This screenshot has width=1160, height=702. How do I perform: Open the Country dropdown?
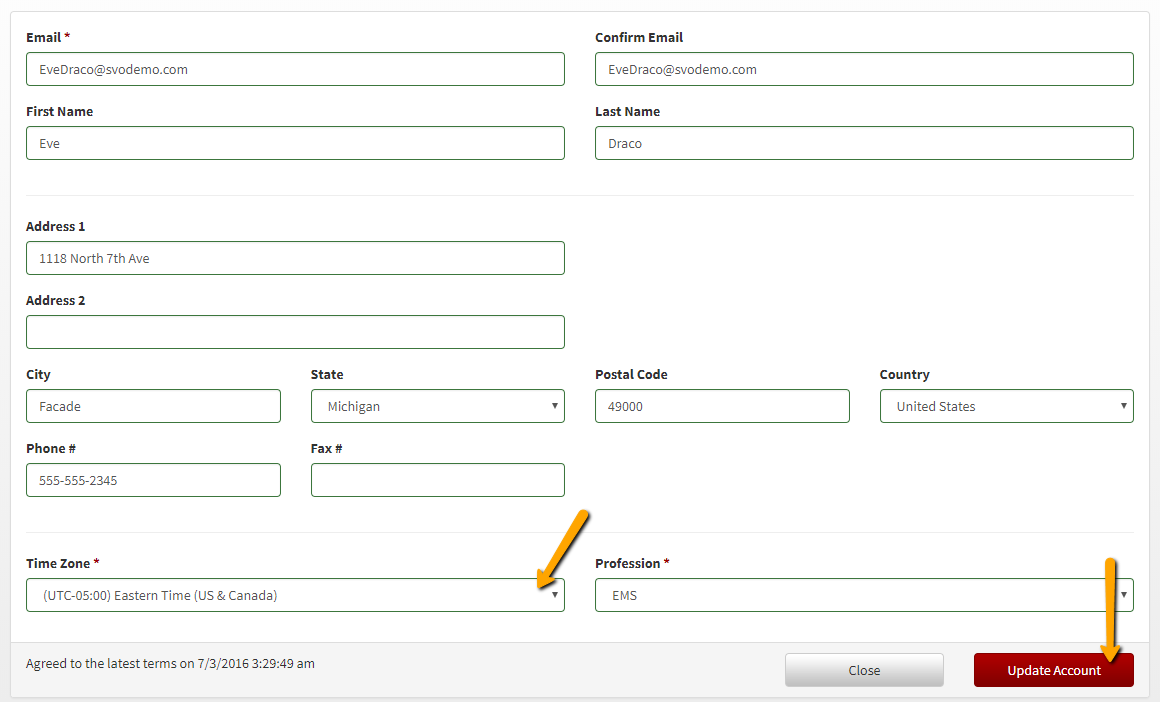pyautogui.click(x=1007, y=406)
